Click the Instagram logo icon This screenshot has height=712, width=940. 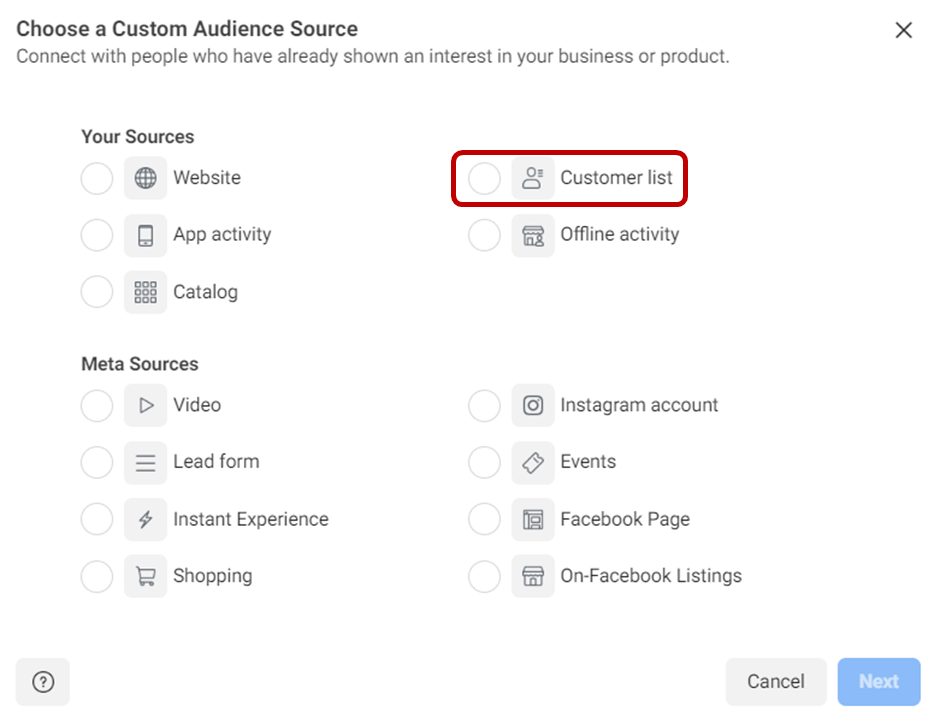click(x=533, y=406)
